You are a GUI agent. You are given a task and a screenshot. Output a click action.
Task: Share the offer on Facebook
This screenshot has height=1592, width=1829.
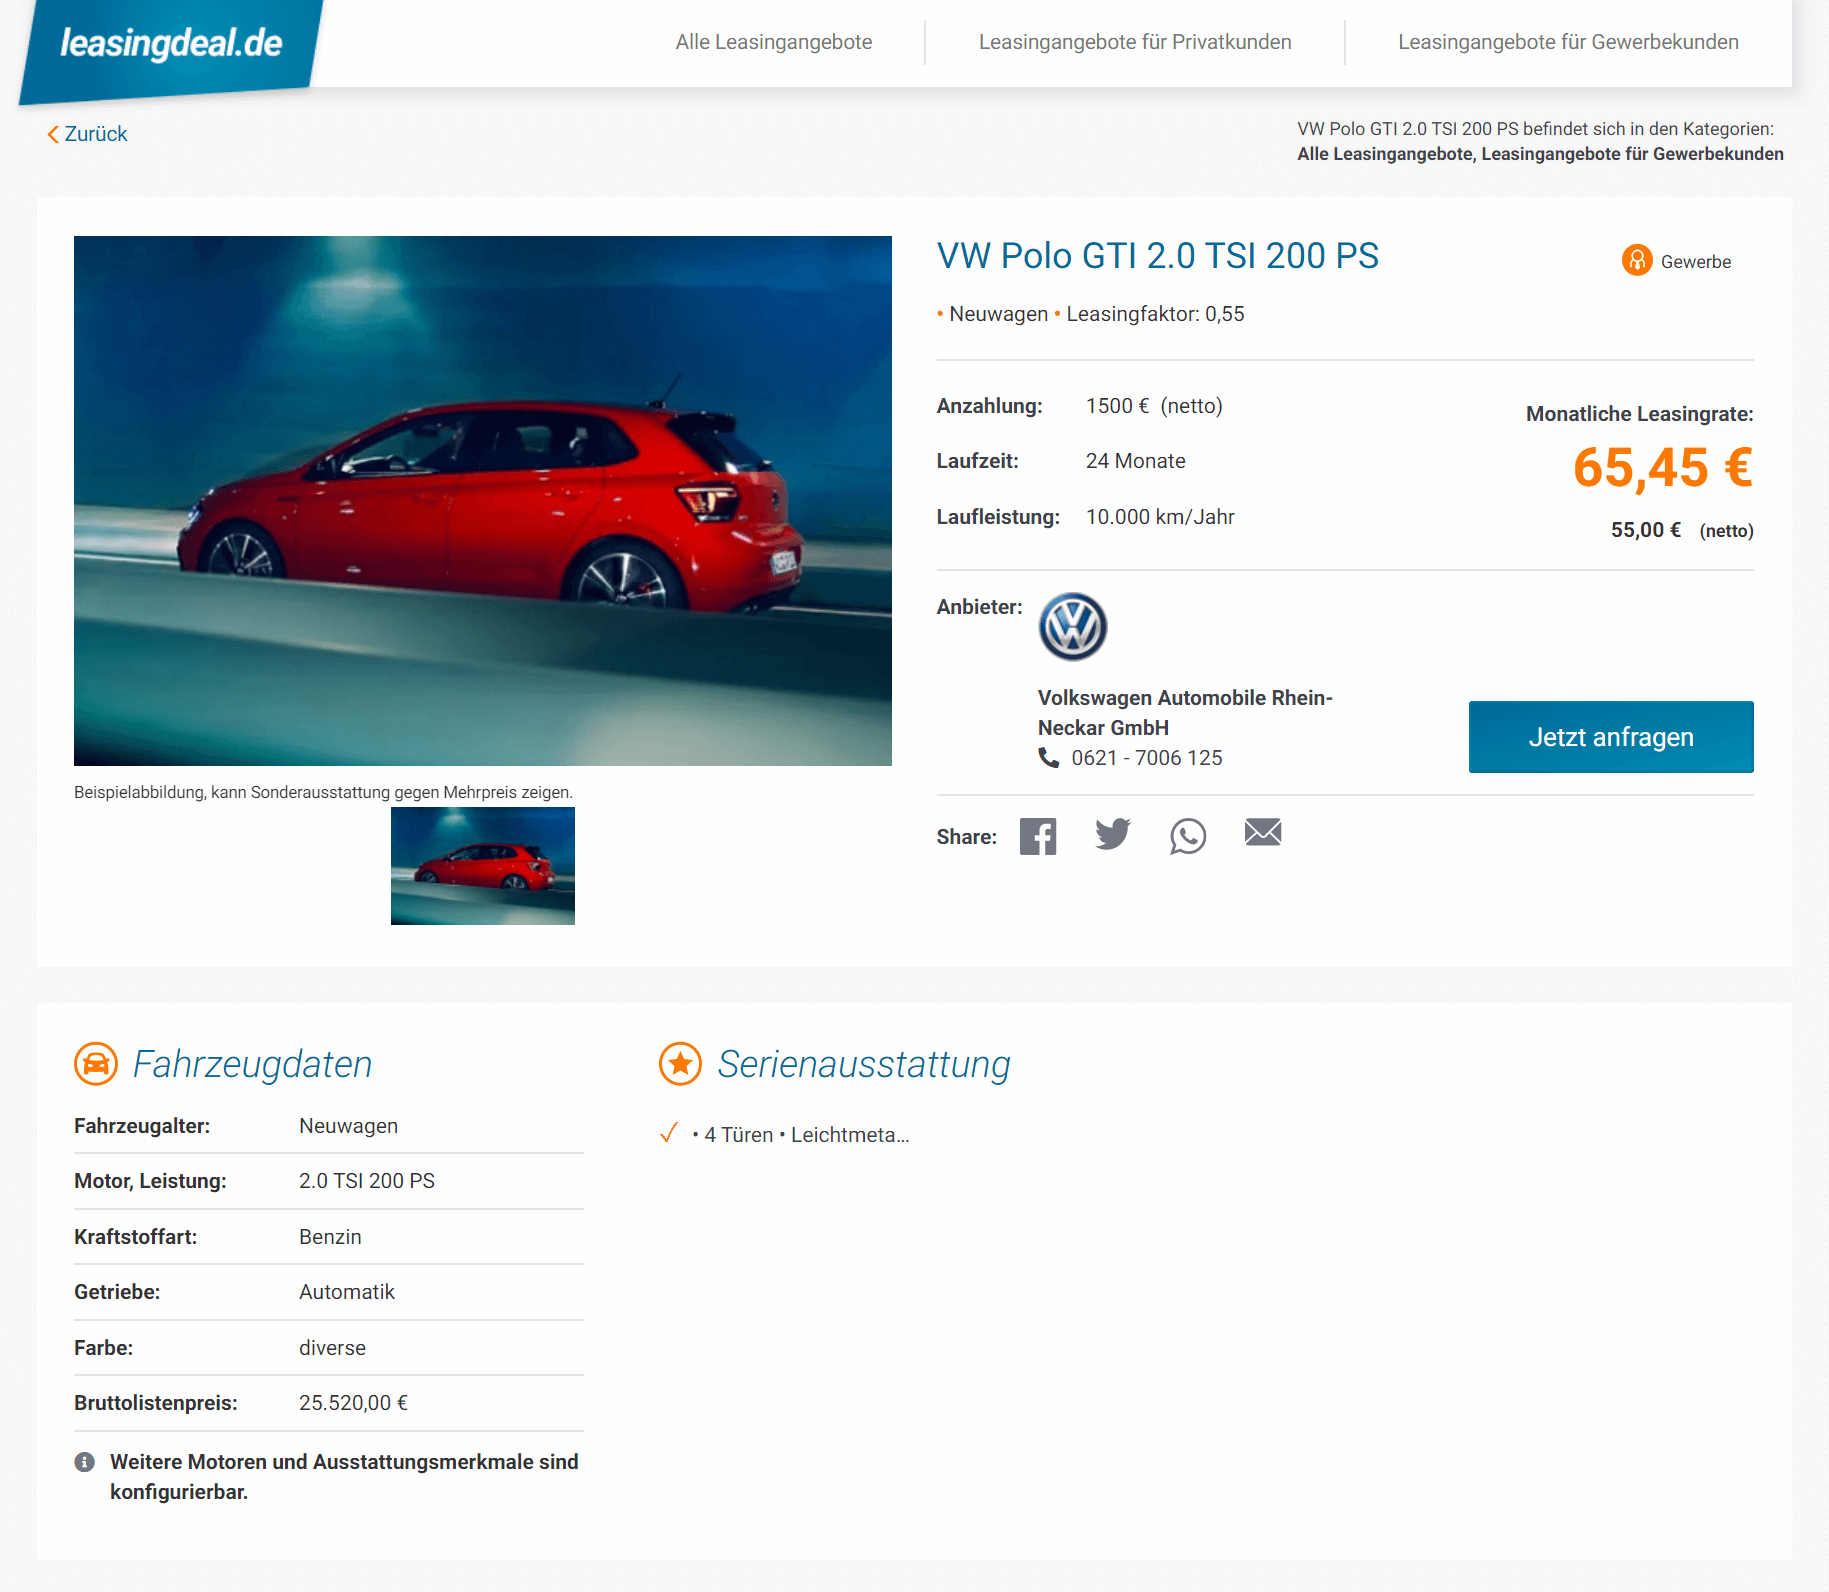coord(1038,836)
